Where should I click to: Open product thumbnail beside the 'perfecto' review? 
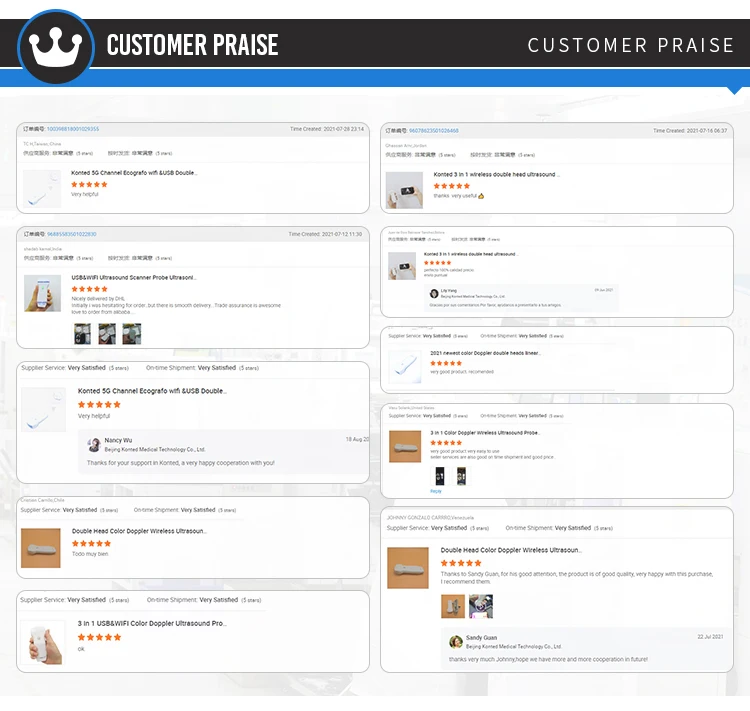click(x=402, y=266)
